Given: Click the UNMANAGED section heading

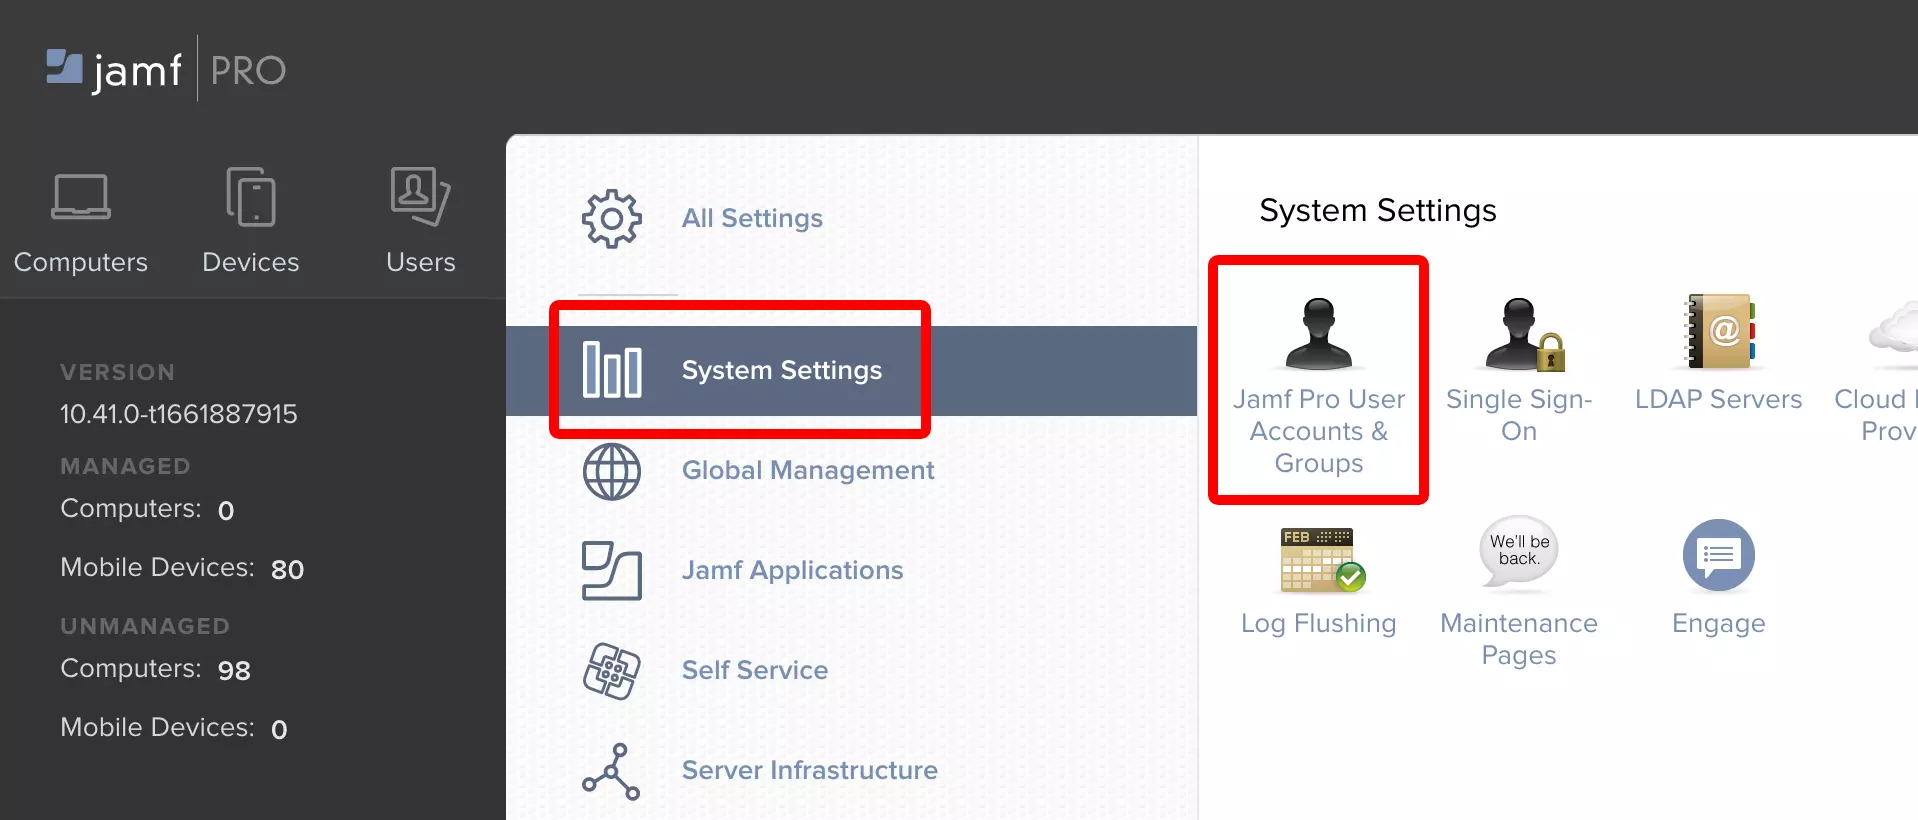Looking at the screenshot, I should click(145, 626).
